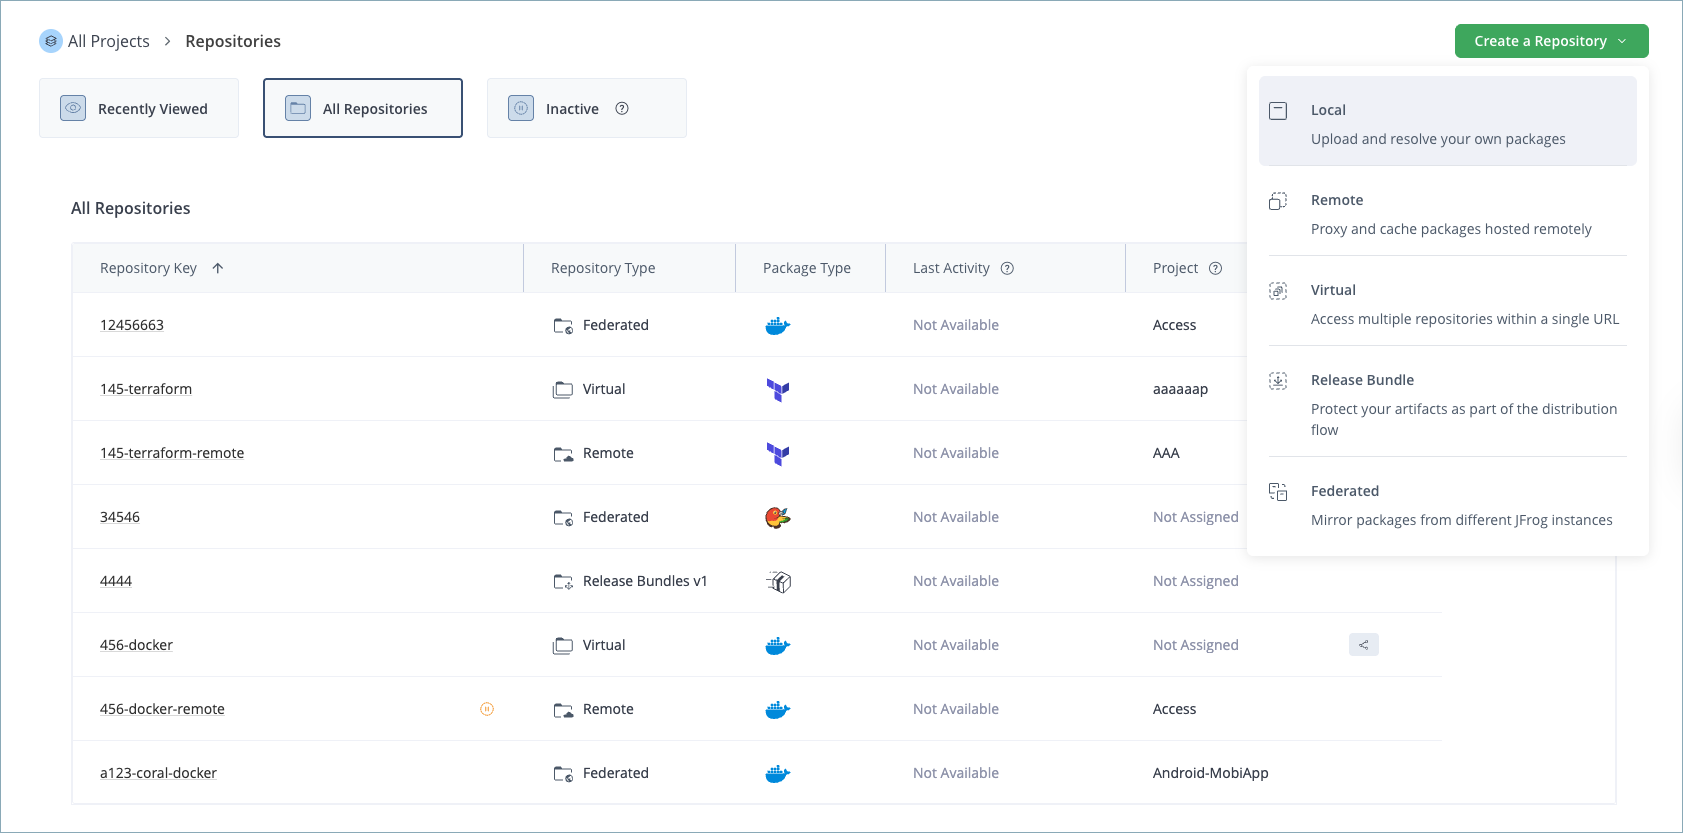Click the Remote repository icon in menu
The width and height of the screenshot is (1683, 833).
click(x=1278, y=200)
